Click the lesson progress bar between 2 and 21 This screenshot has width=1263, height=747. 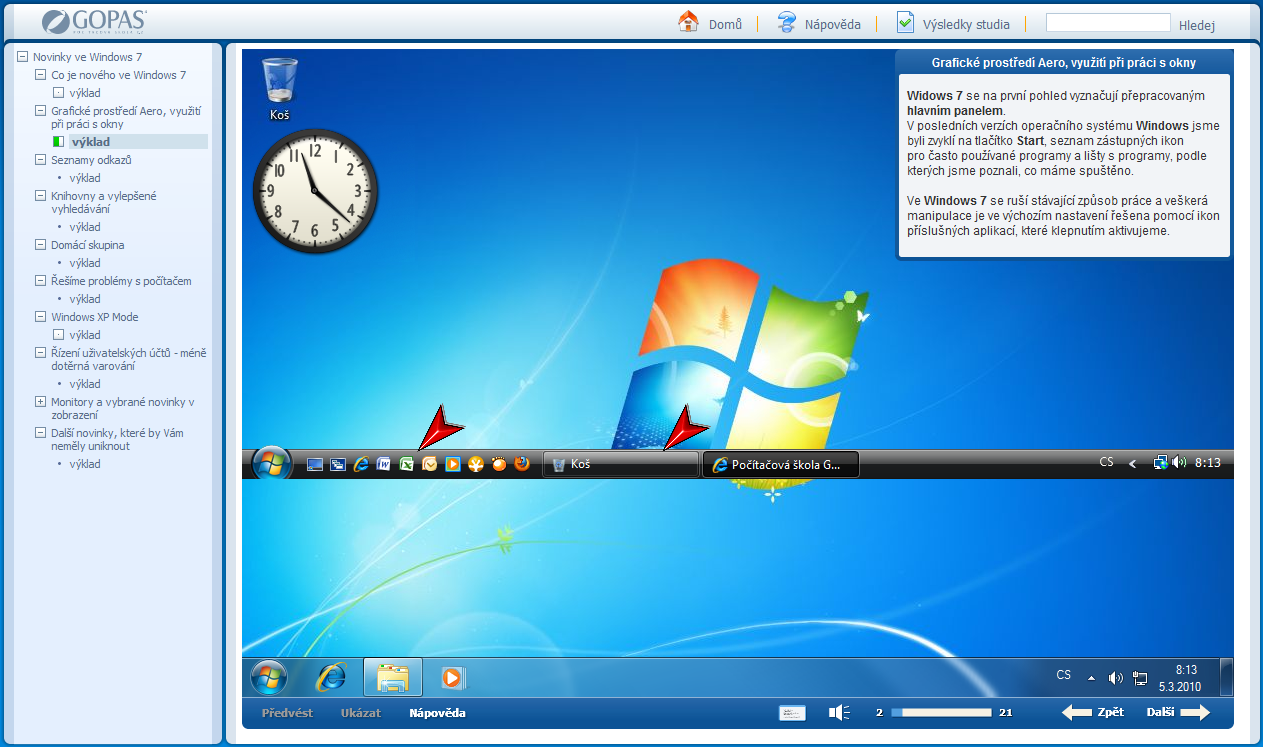point(941,713)
